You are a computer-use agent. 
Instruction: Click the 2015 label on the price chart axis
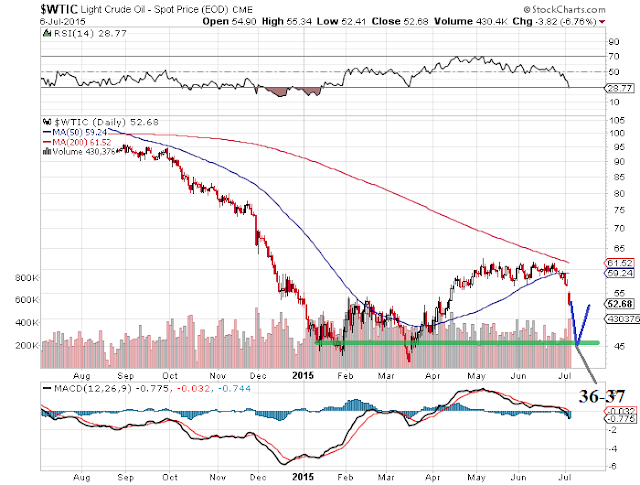[x=303, y=376]
